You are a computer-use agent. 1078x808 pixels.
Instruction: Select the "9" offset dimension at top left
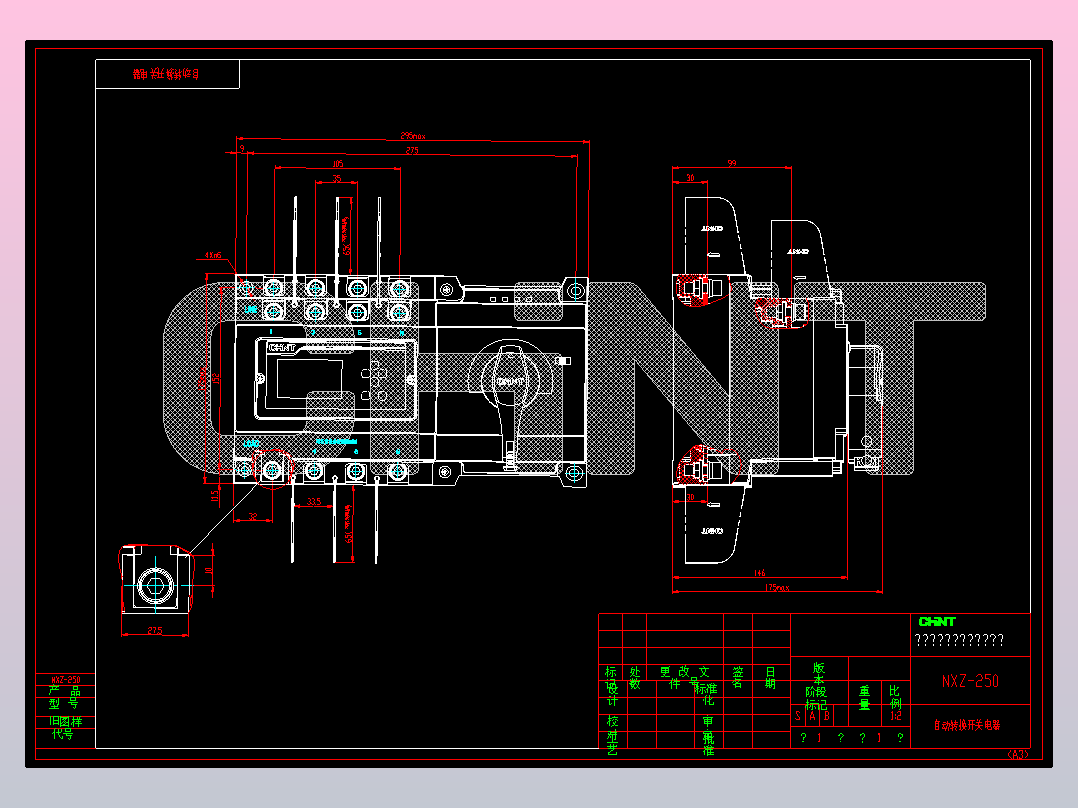pos(242,149)
